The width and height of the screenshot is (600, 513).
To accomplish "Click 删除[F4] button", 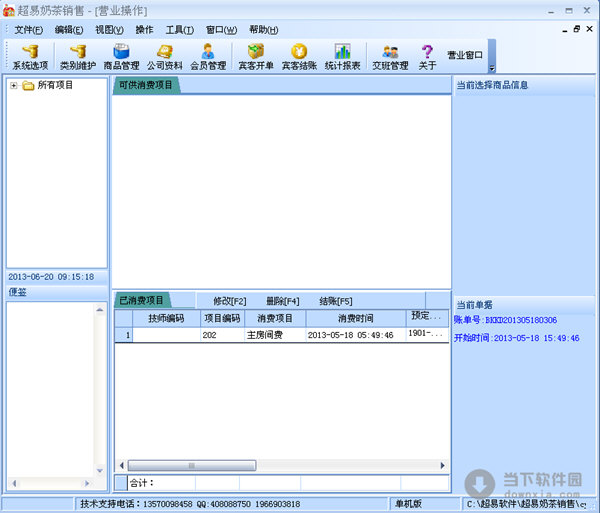I will pyautogui.click(x=283, y=301).
